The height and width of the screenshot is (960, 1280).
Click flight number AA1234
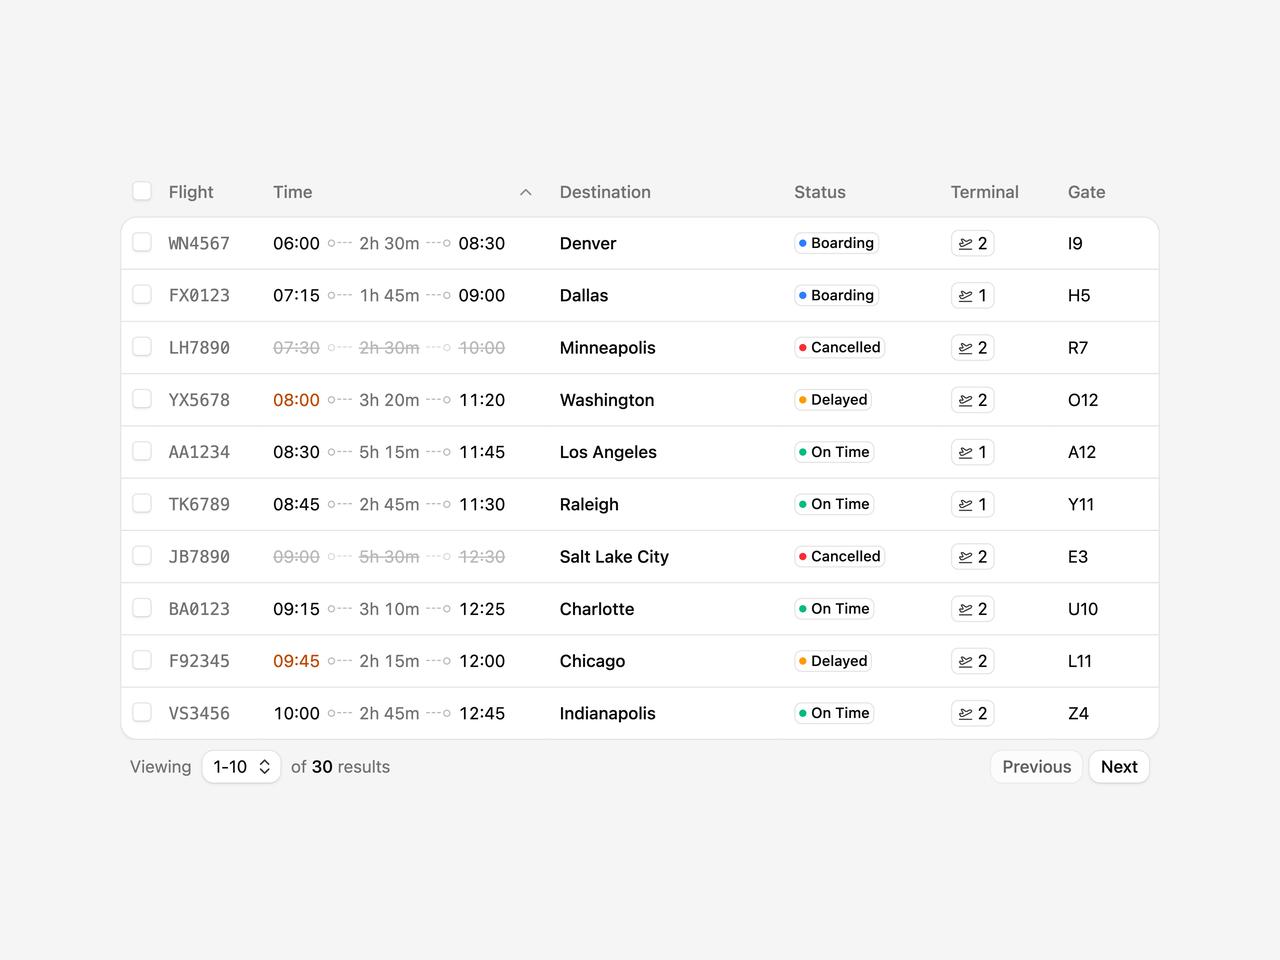click(199, 452)
